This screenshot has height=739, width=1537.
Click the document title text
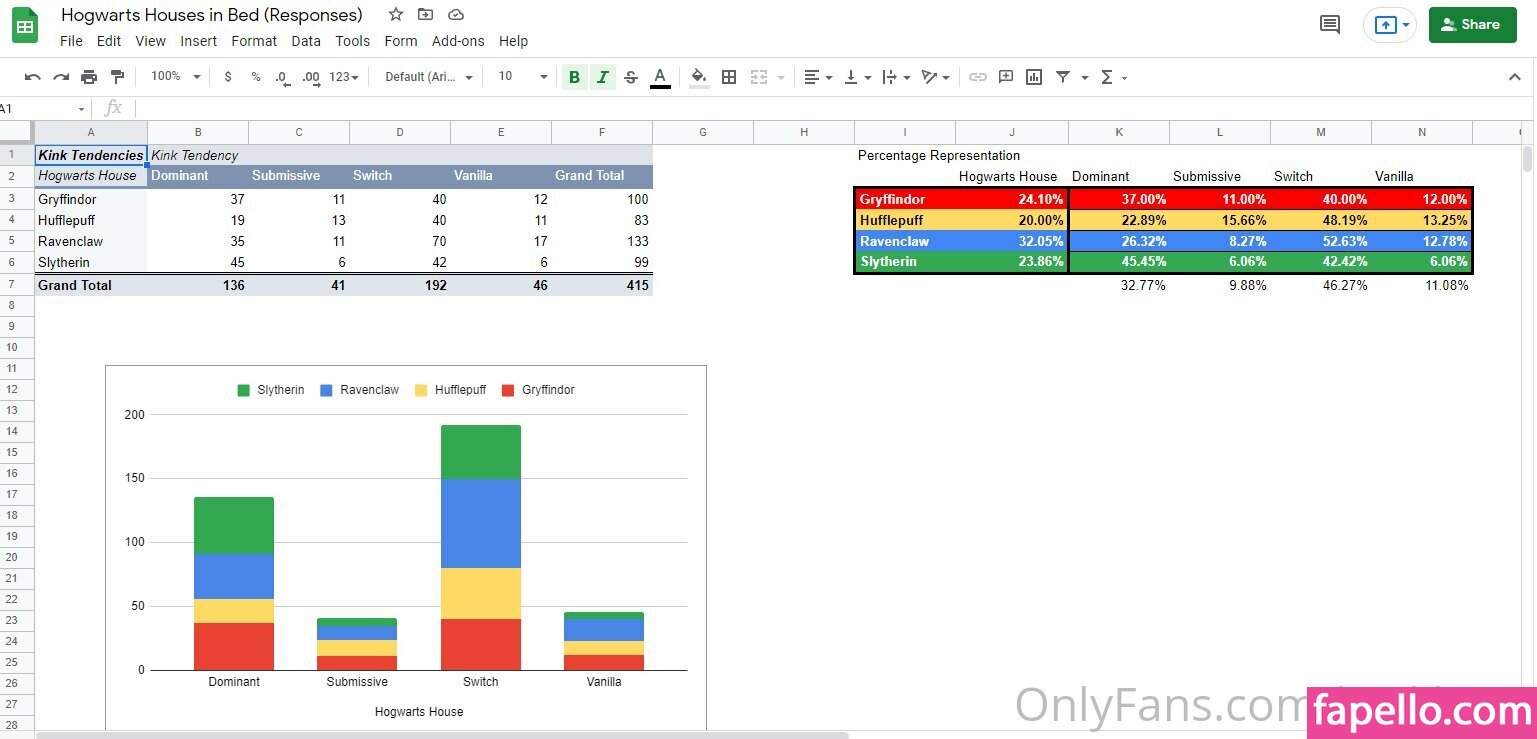coord(212,15)
